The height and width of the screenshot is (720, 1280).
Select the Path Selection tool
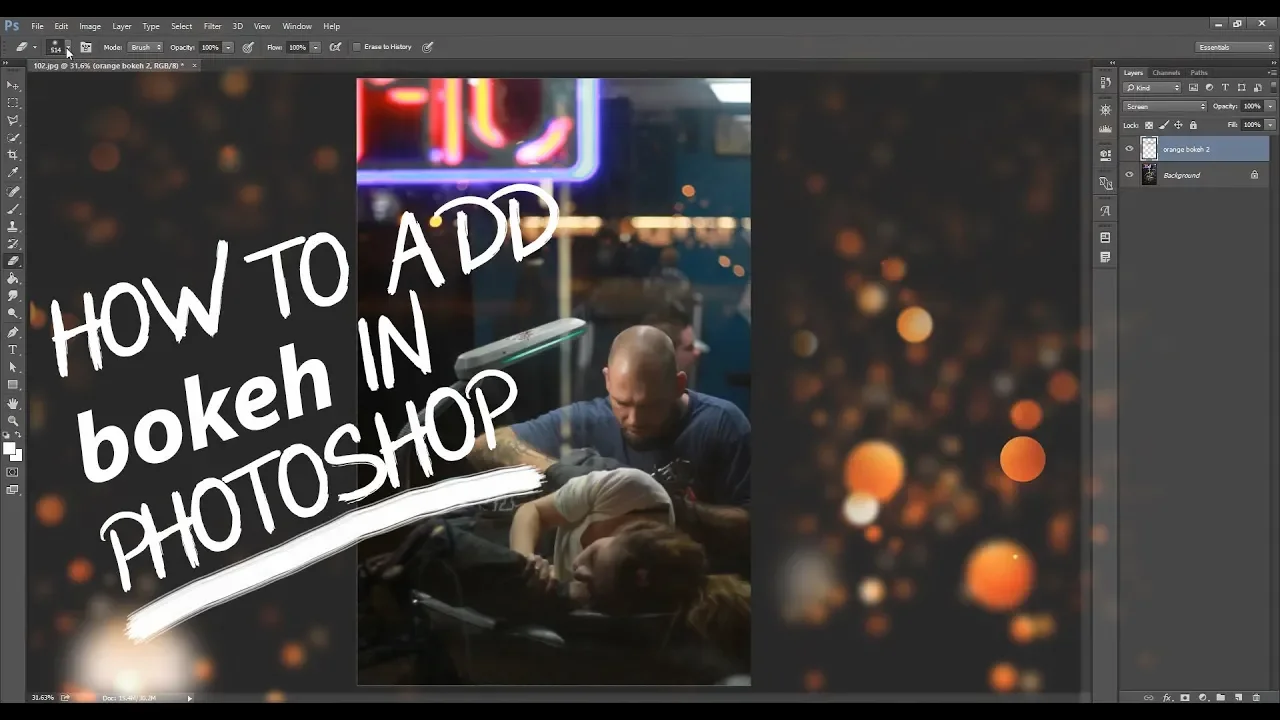click(13, 367)
